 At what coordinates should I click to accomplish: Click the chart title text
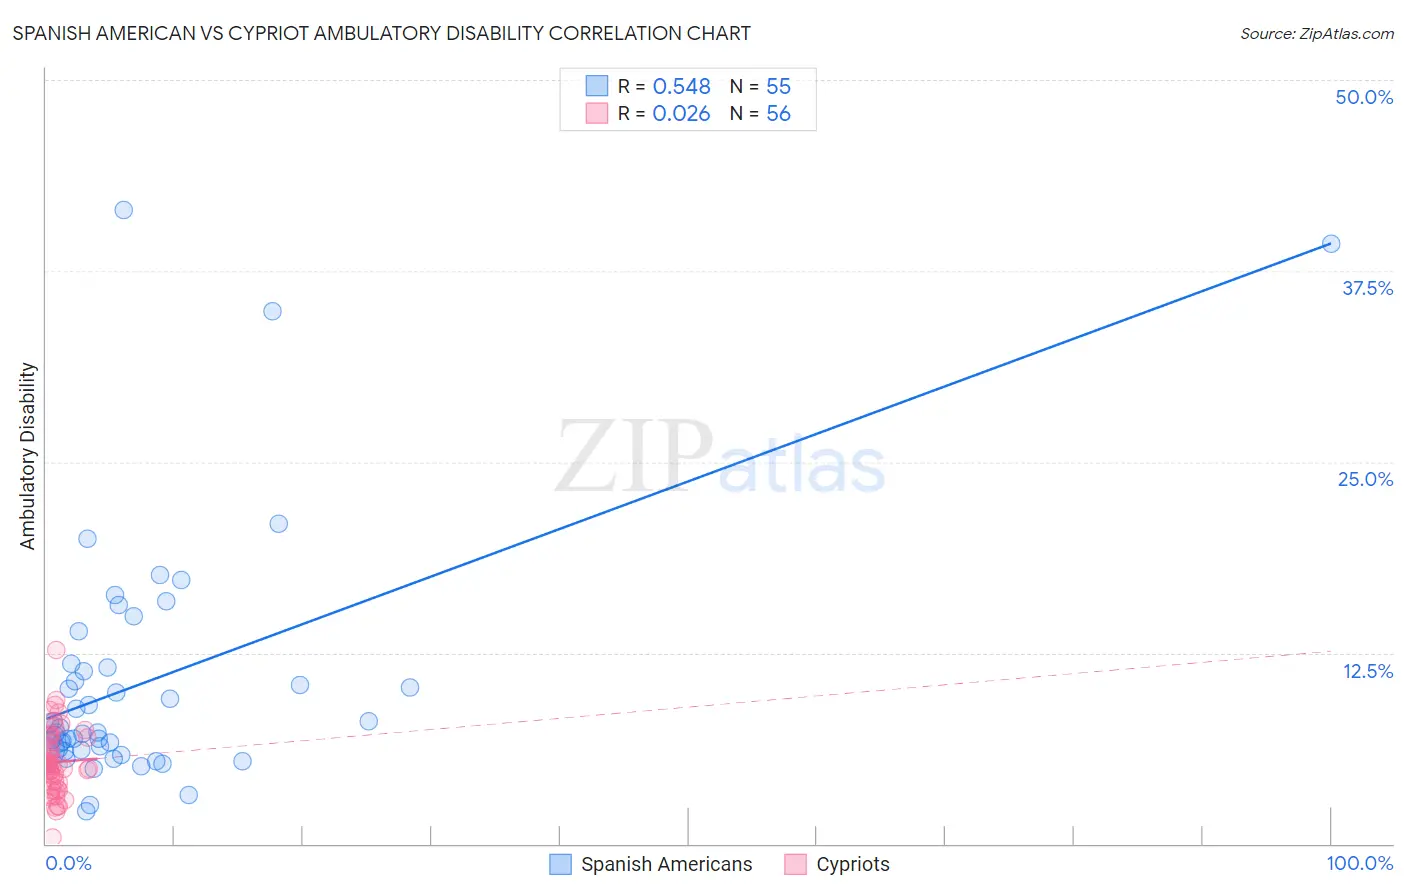[x=382, y=33]
